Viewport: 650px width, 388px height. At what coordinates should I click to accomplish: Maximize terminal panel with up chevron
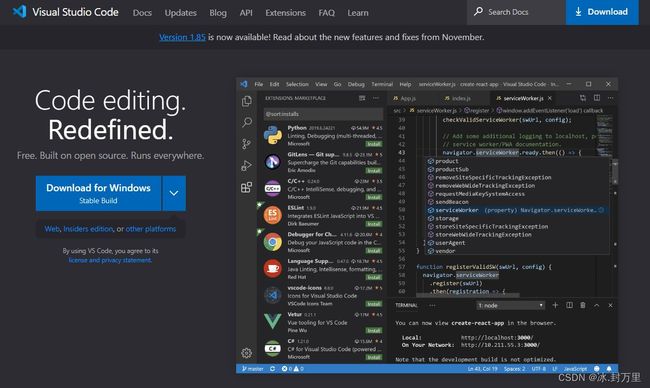point(597,305)
